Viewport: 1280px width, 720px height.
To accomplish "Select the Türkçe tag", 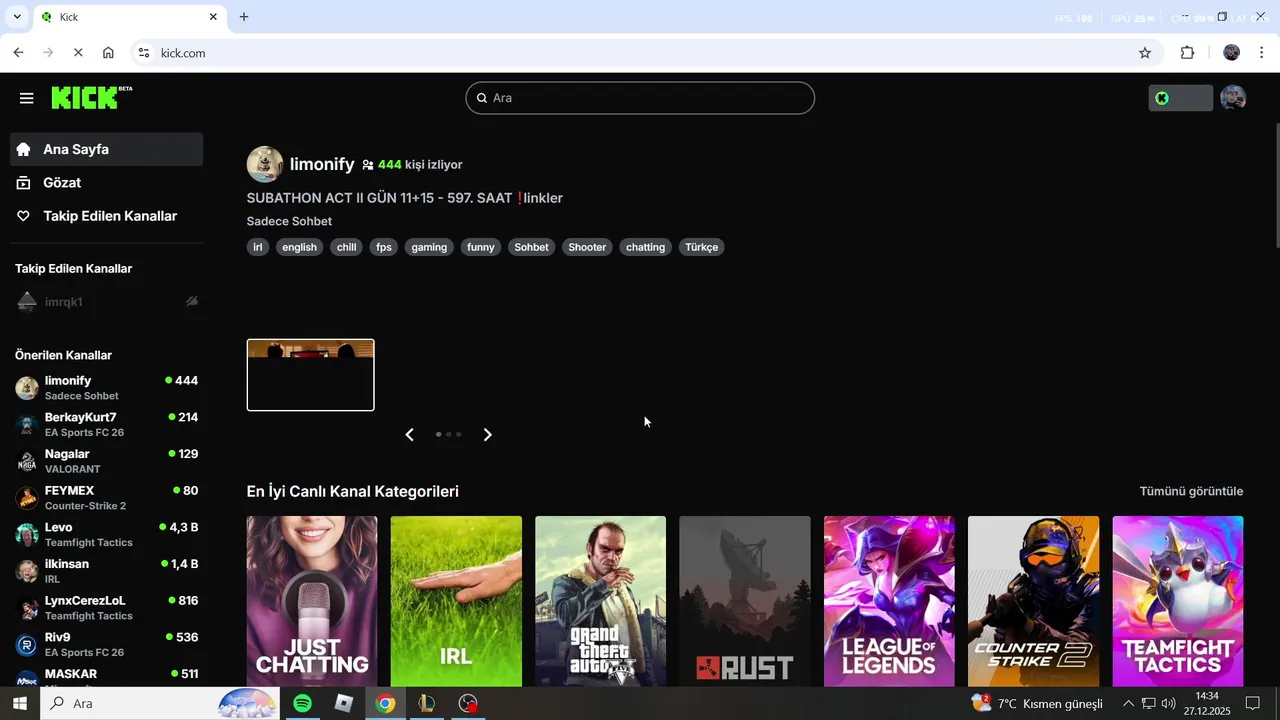I will [701, 247].
